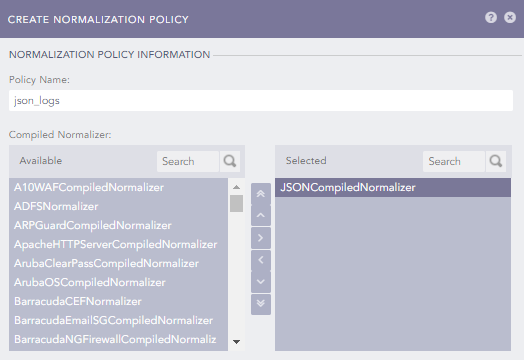Click the move to top double-chevron button
The width and height of the screenshot is (524, 360).
261,194
